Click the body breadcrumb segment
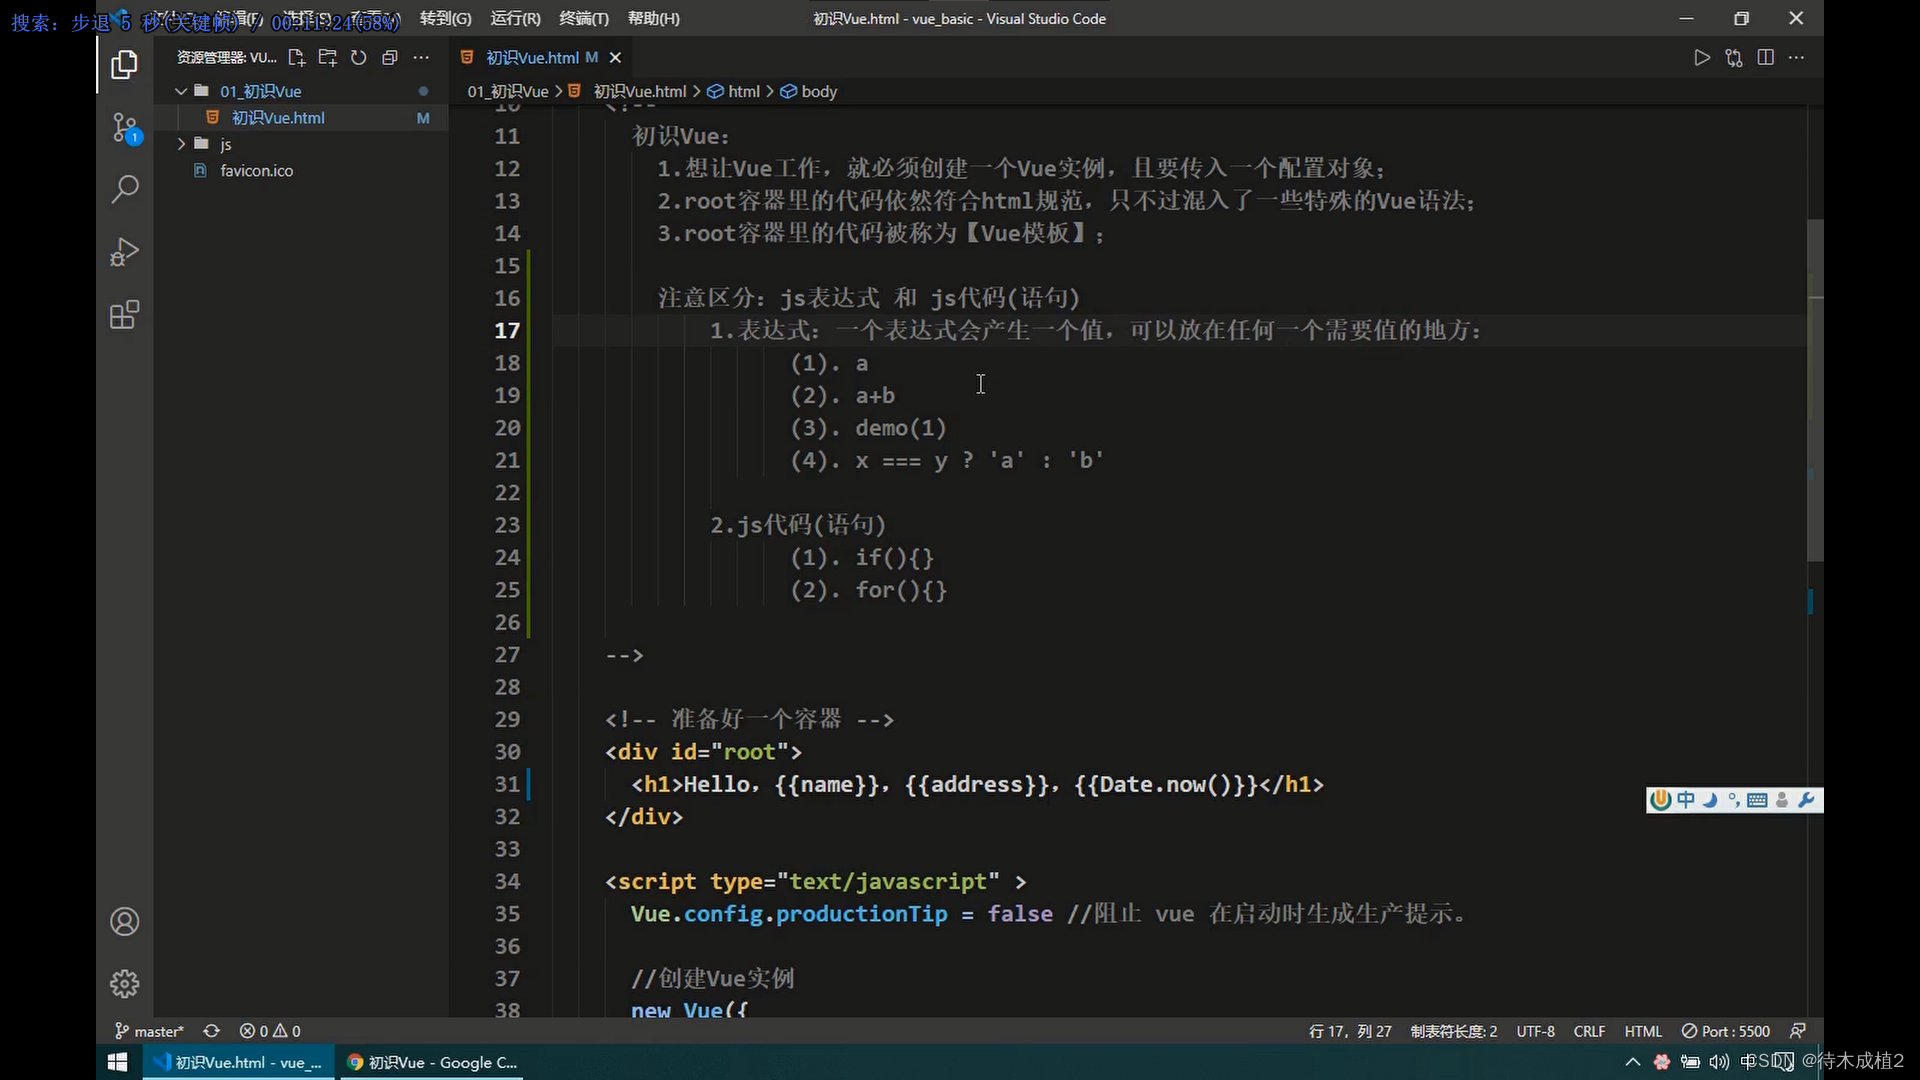Screen dimensions: 1920x1080 (819, 91)
